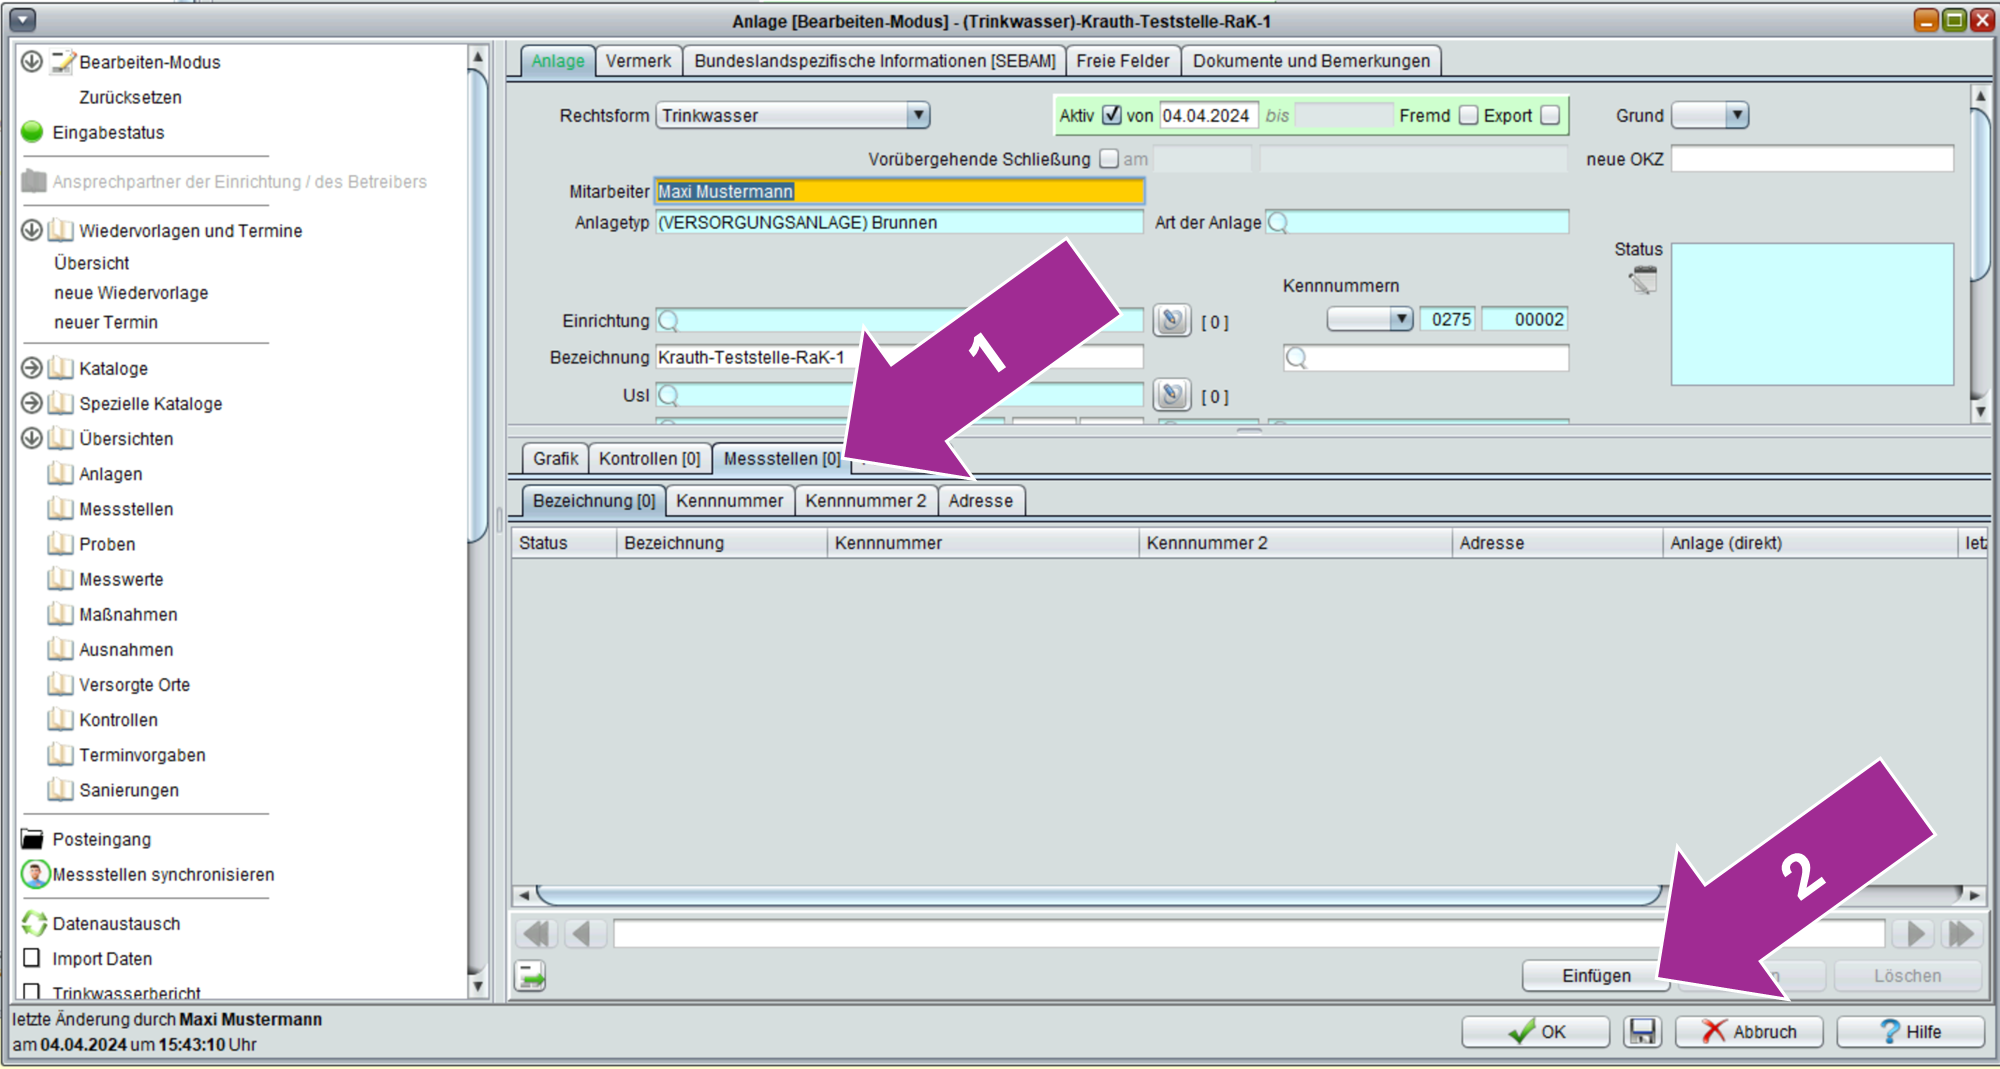Screen dimensions: 2000x1069
Task: Open the Grund dropdown
Action: [x=1737, y=115]
